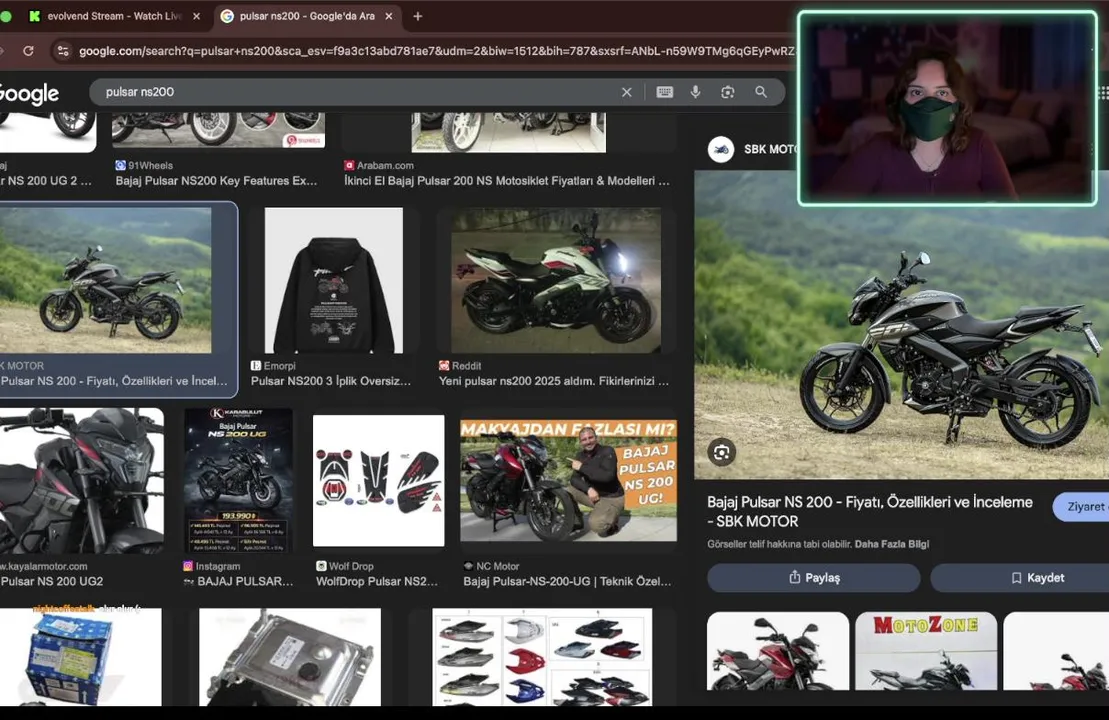Screen dimensions: 1109x720
Task: Click Reddit source favicon
Action: coord(444,366)
